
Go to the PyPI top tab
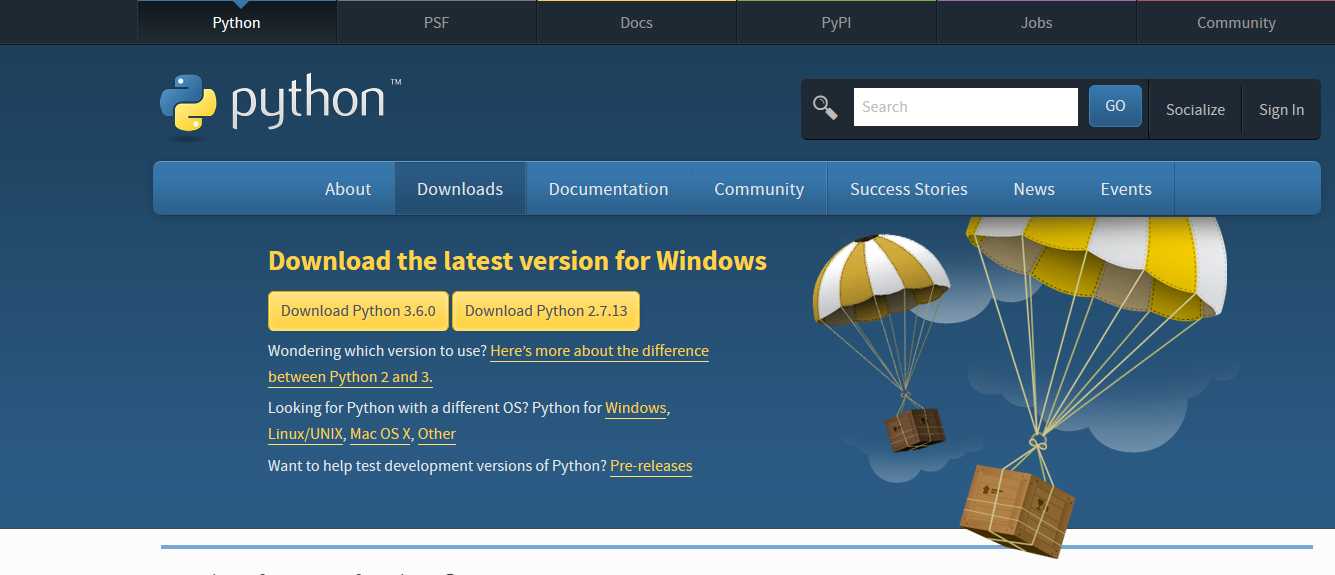[836, 23]
